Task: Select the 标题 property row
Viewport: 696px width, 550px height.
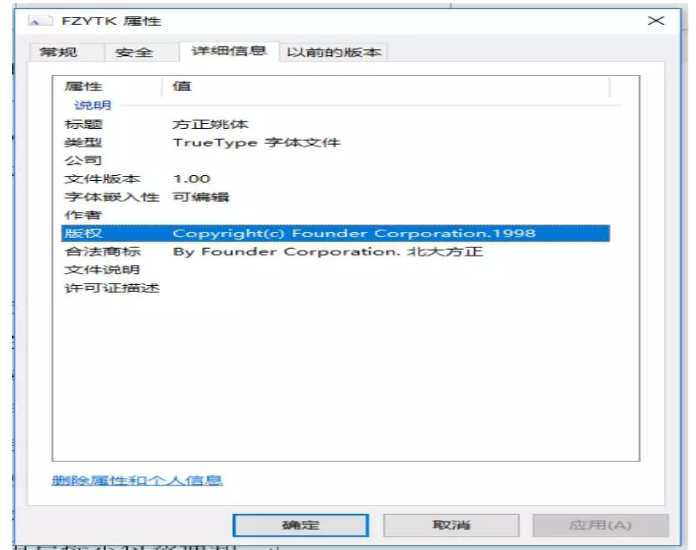Action: (84, 125)
